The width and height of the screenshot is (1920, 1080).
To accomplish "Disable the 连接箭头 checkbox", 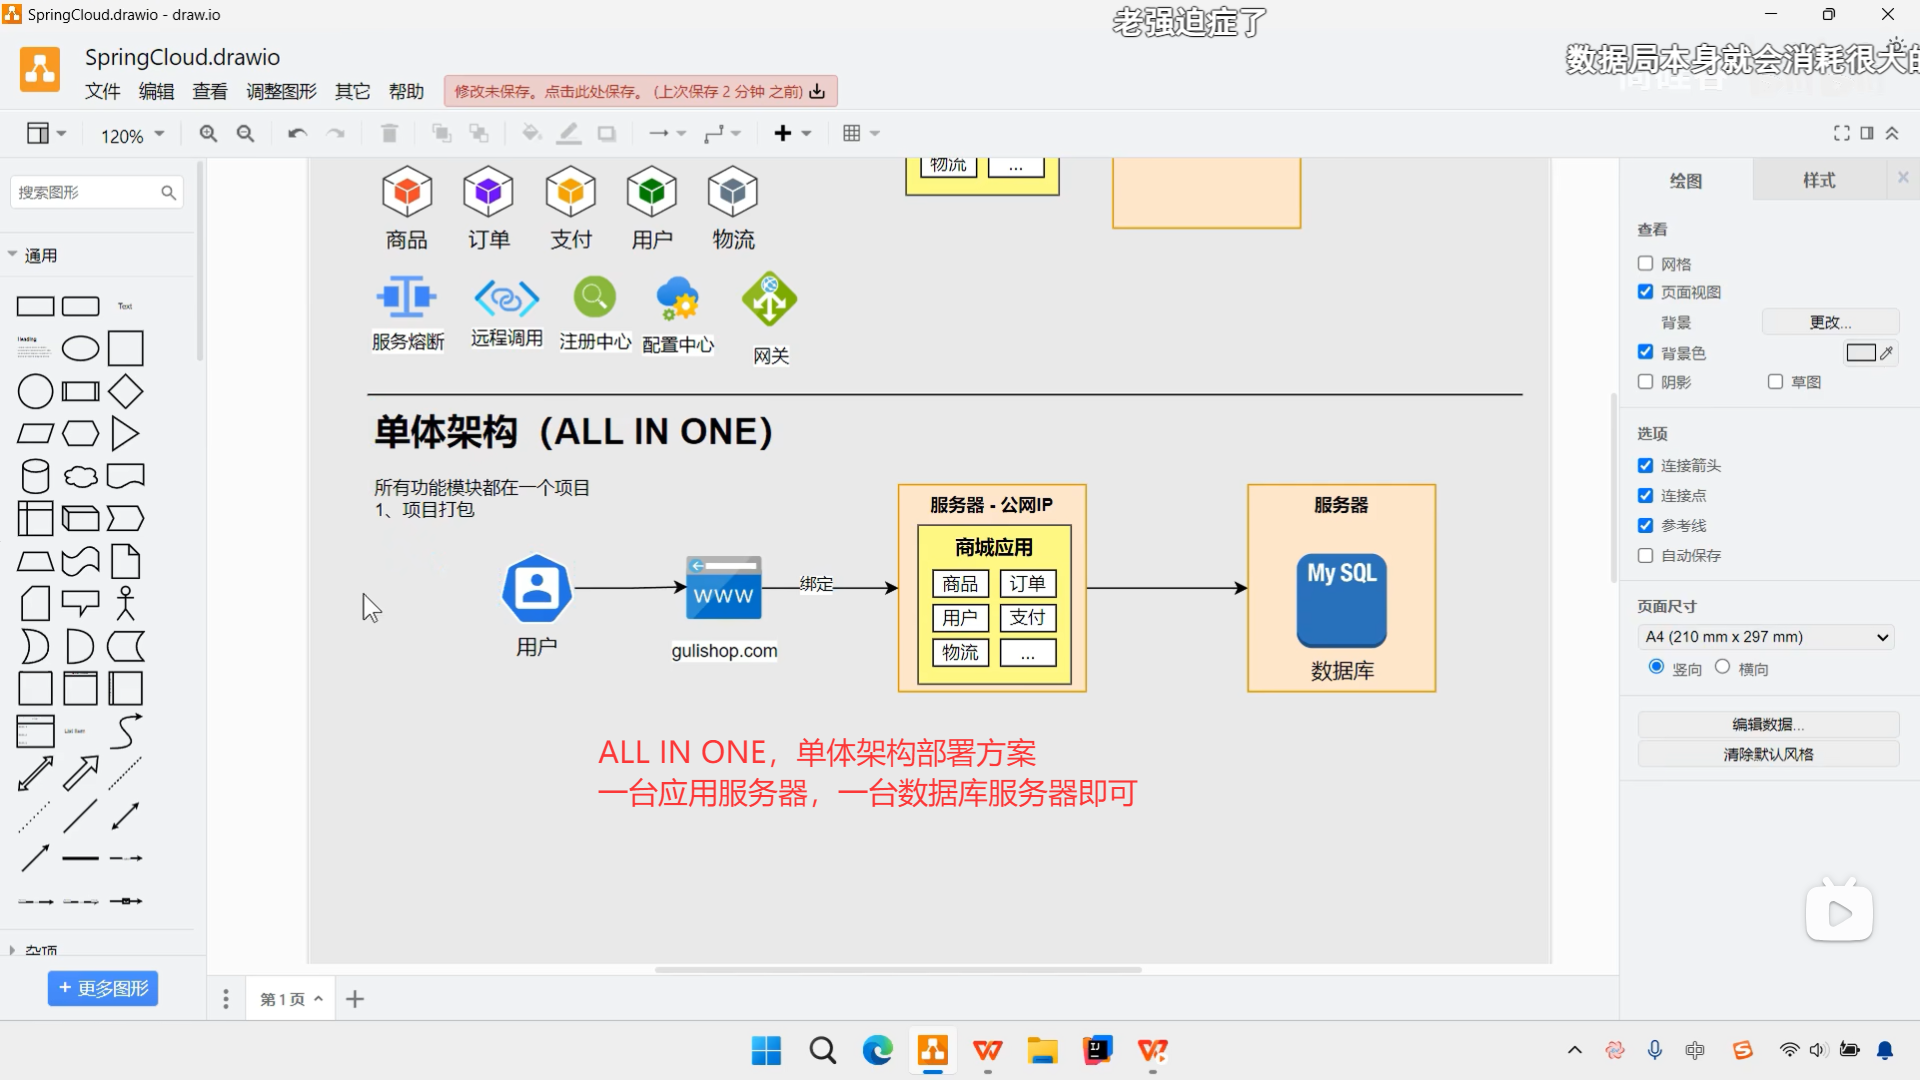I will [x=1645, y=465].
